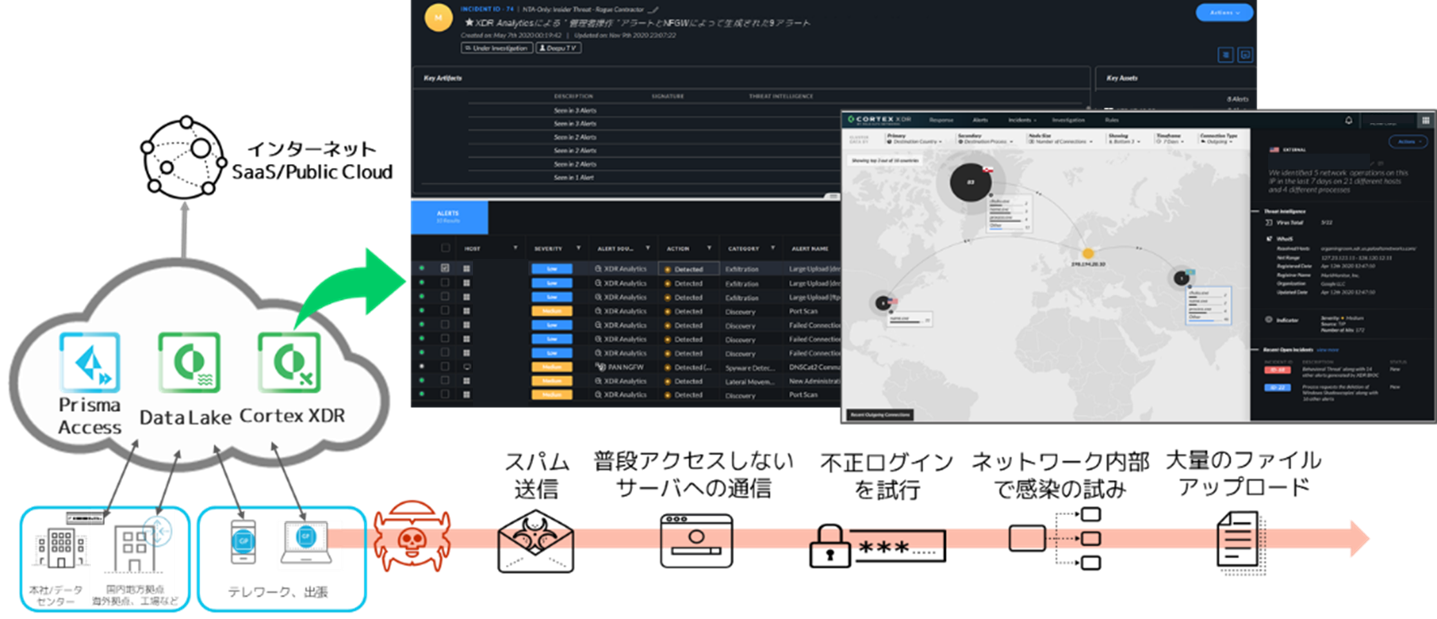Click the XDR Analytics source icon on first alert
Viewport: 1437px width, 619px height.
598,268
